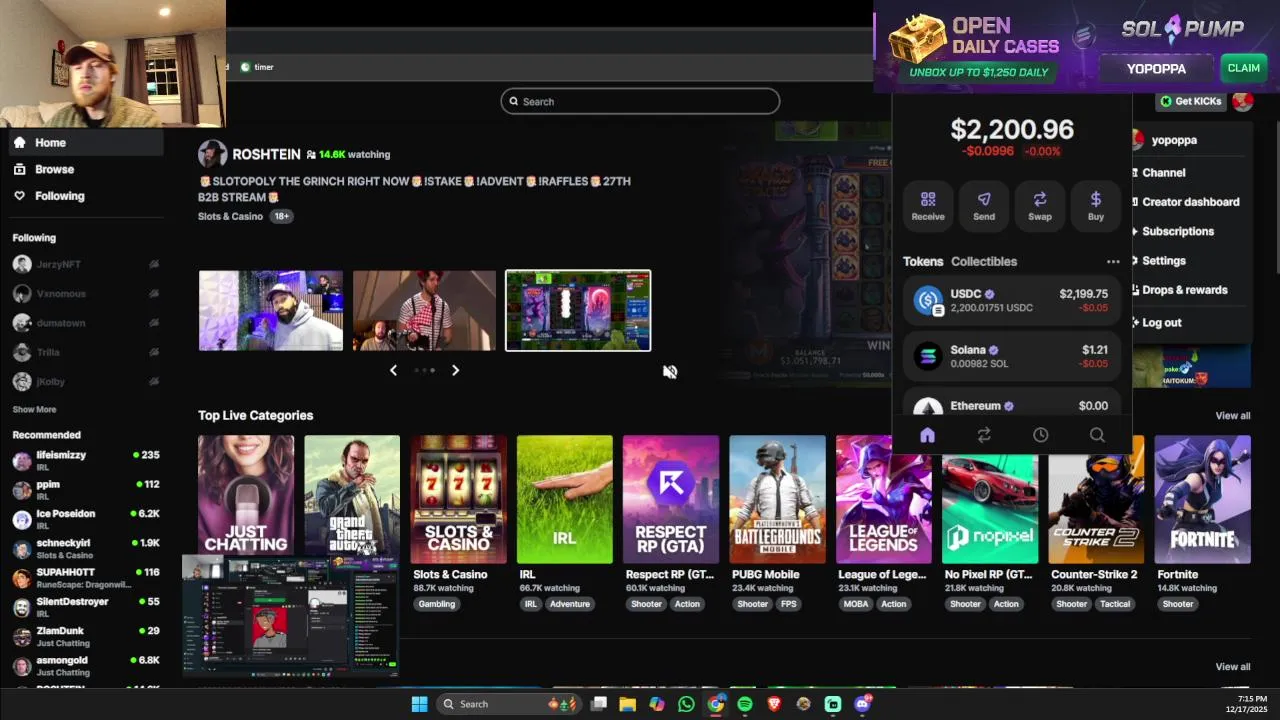Click the timer browser tab
Viewport: 1280px width, 720px height.
(x=257, y=67)
